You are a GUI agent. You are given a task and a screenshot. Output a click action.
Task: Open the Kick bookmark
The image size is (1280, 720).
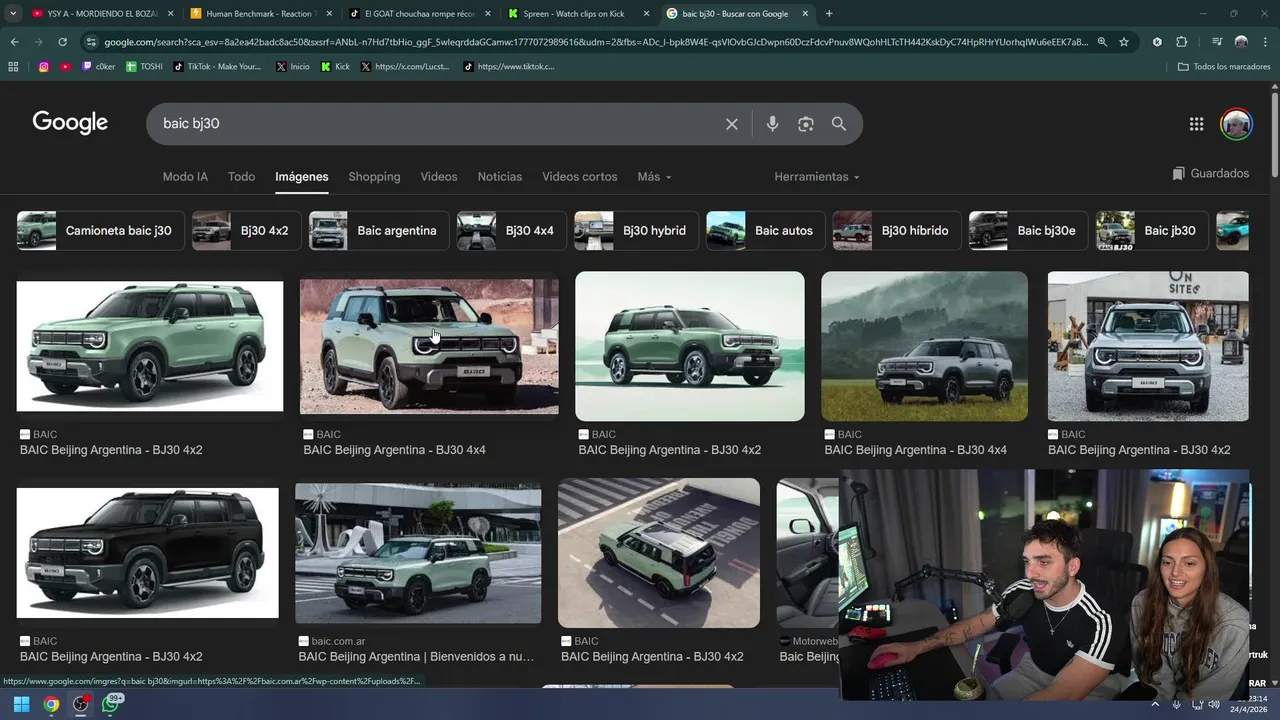point(336,67)
